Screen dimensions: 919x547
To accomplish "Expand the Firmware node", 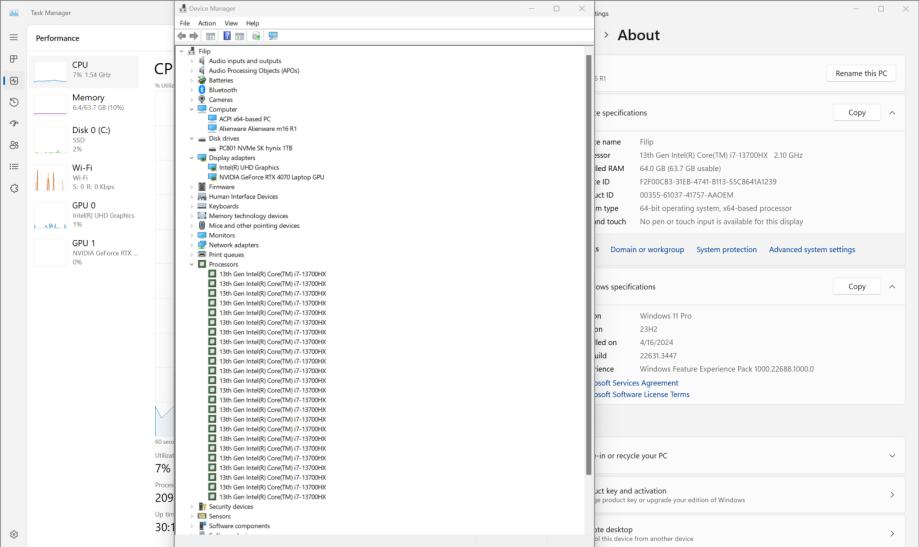I will click(x=192, y=187).
